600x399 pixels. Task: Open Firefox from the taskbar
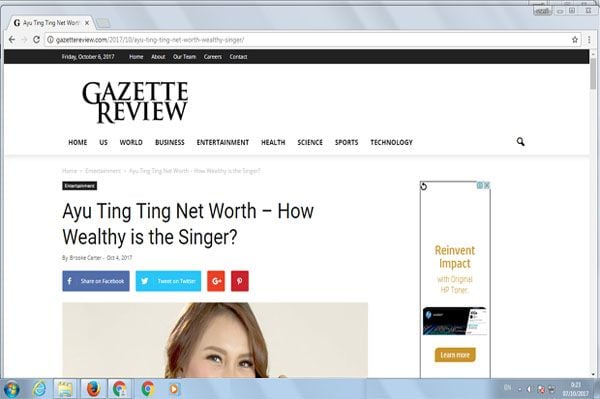point(93,389)
